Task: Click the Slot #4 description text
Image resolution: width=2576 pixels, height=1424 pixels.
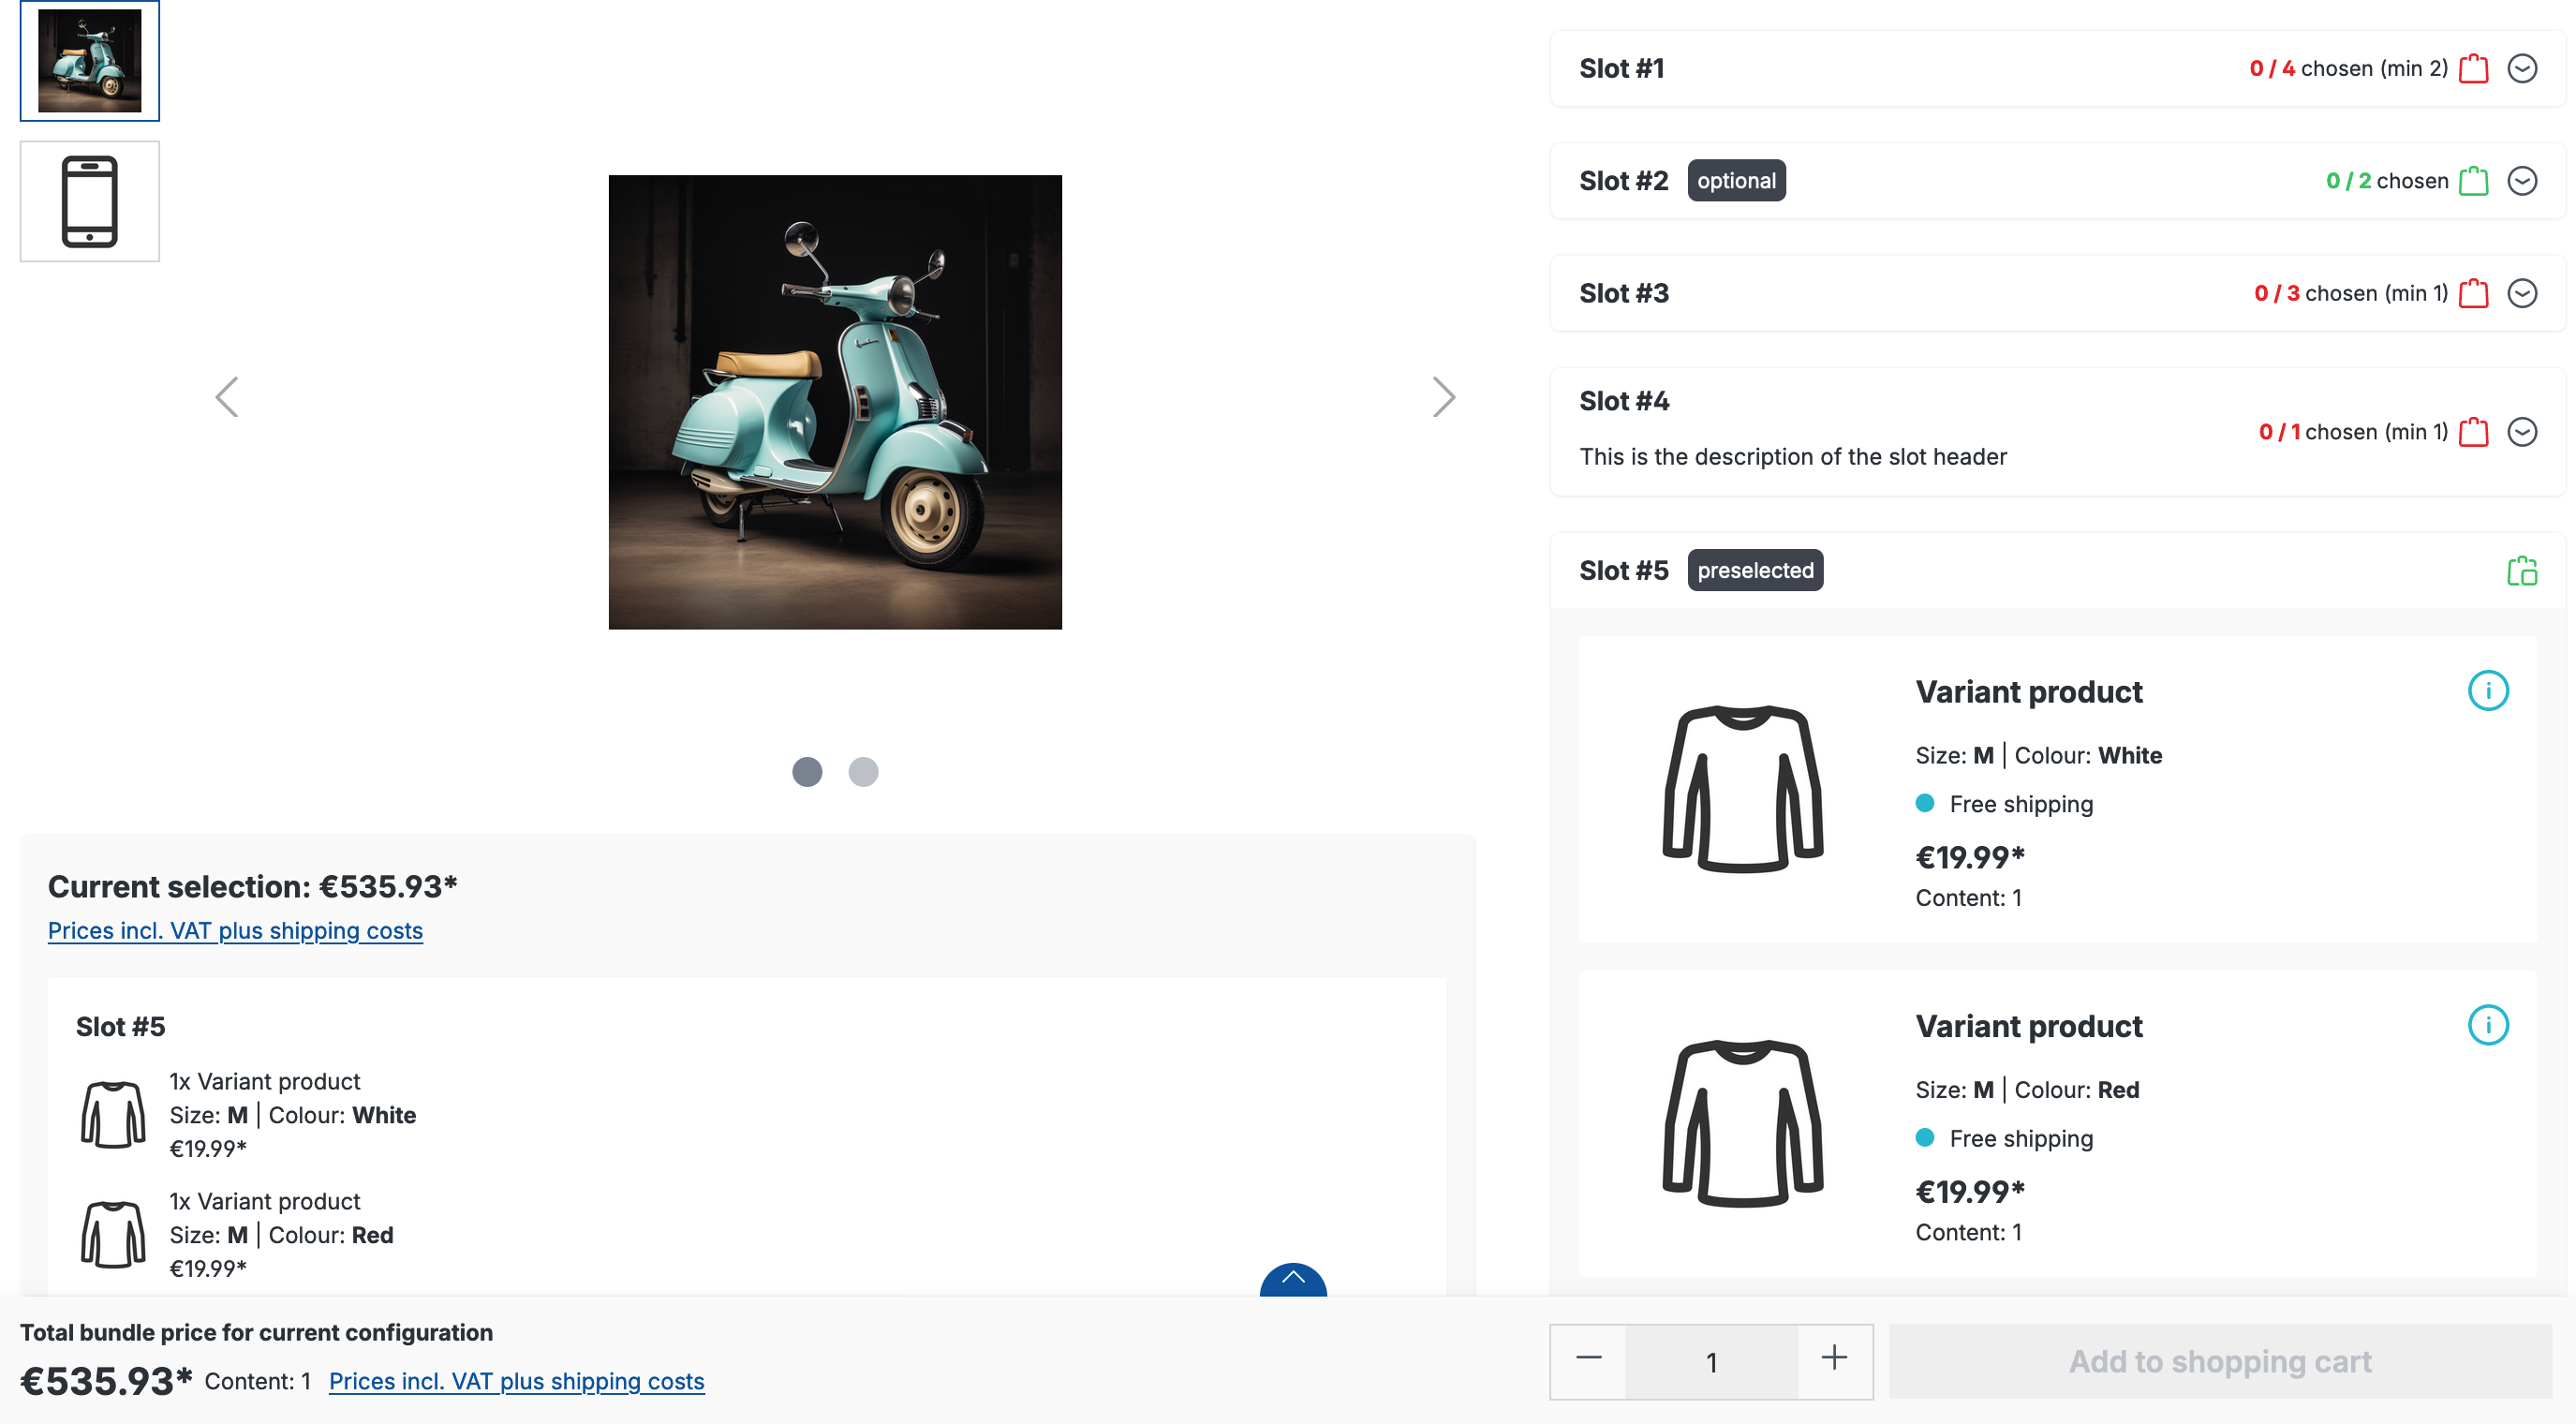Action: (1793, 457)
